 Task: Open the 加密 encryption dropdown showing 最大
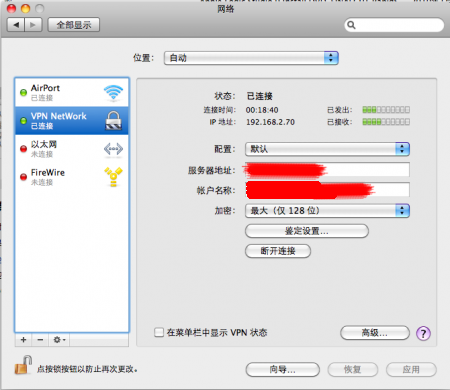click(327, 211)
